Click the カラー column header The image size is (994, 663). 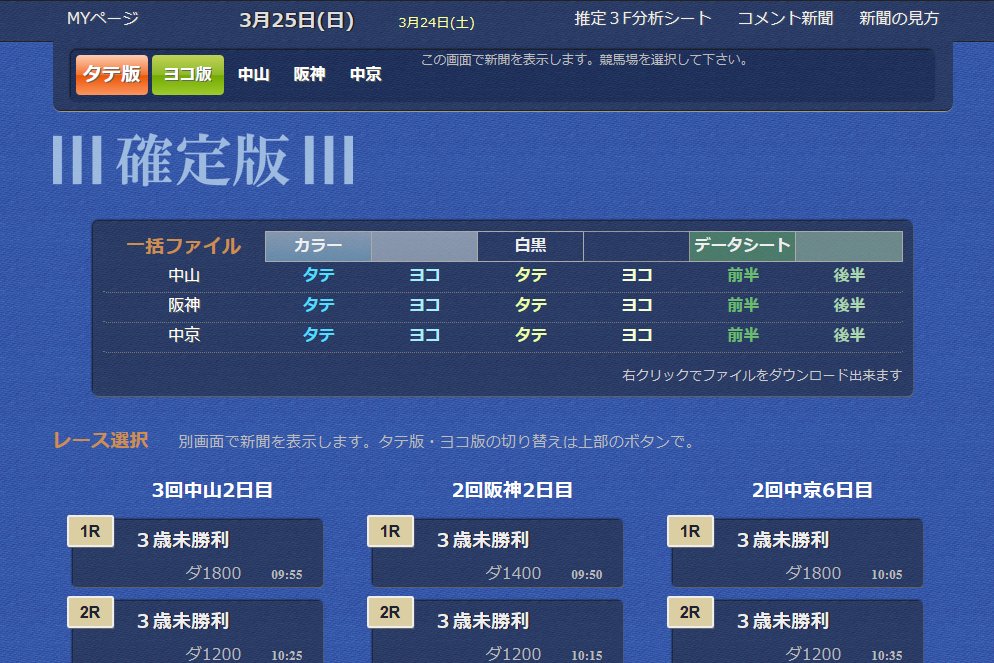click(318, 246)
